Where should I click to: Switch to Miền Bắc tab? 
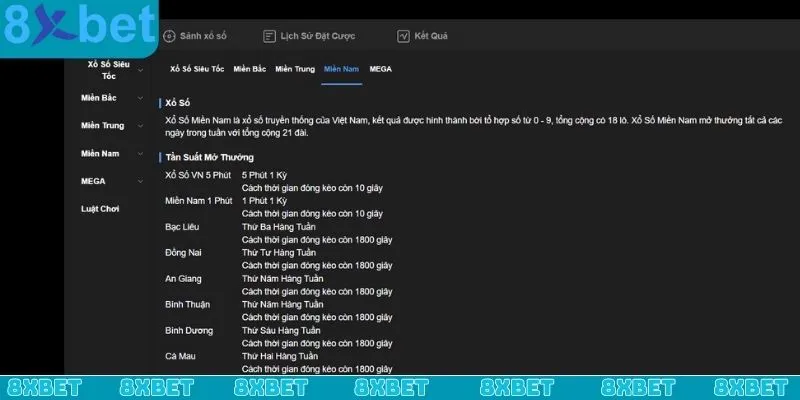click(x=249, y=69)
